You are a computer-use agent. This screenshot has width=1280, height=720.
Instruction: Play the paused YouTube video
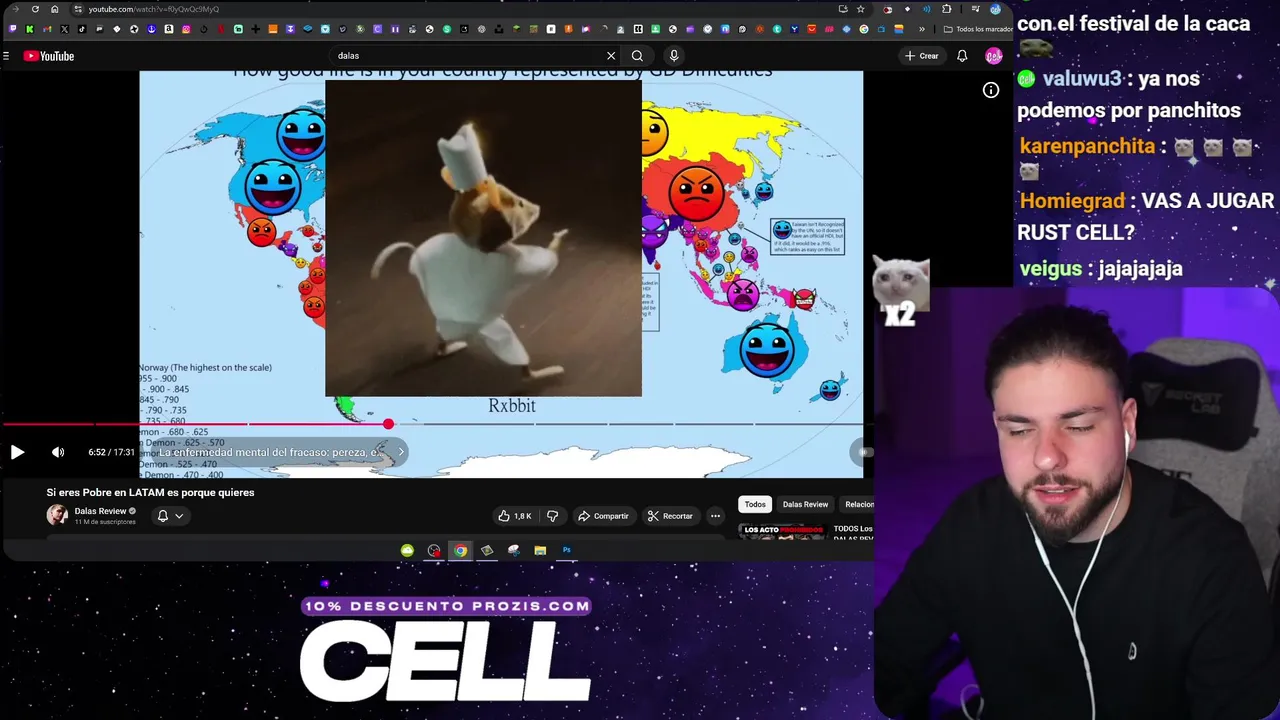(17, 452)
